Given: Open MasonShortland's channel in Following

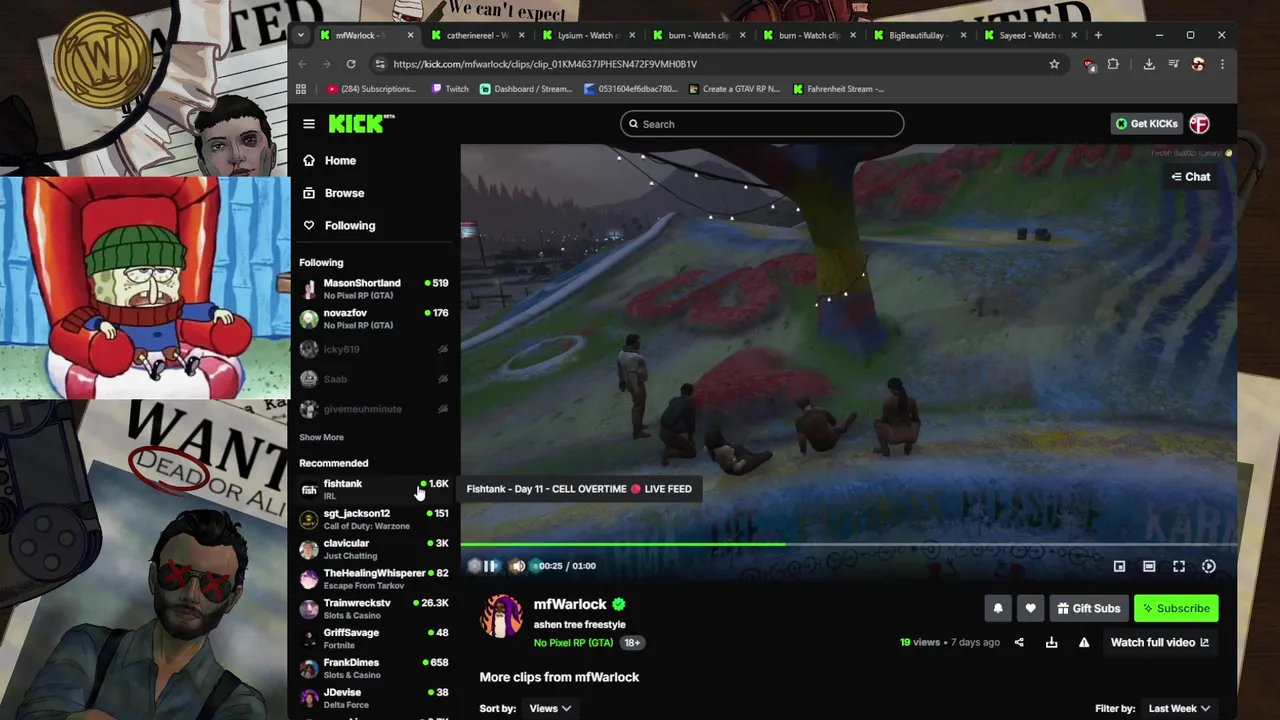Looking at the screenshot, I should pyautogui.click(x=375, y=289).
